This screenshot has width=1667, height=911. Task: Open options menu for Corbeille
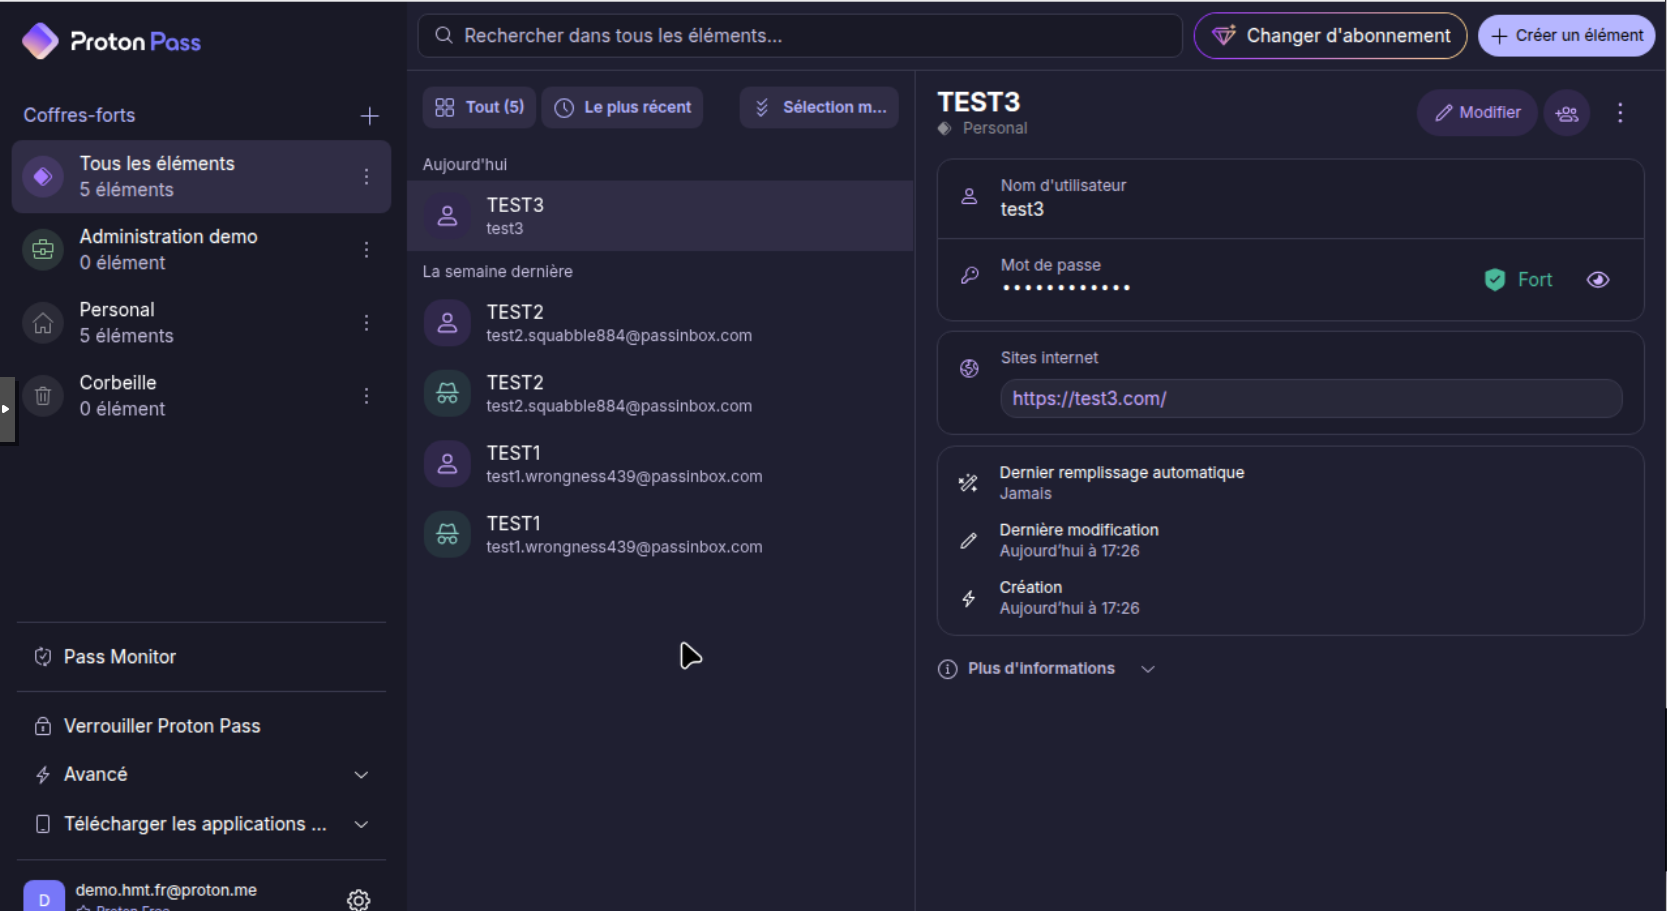tap(367, 396)
